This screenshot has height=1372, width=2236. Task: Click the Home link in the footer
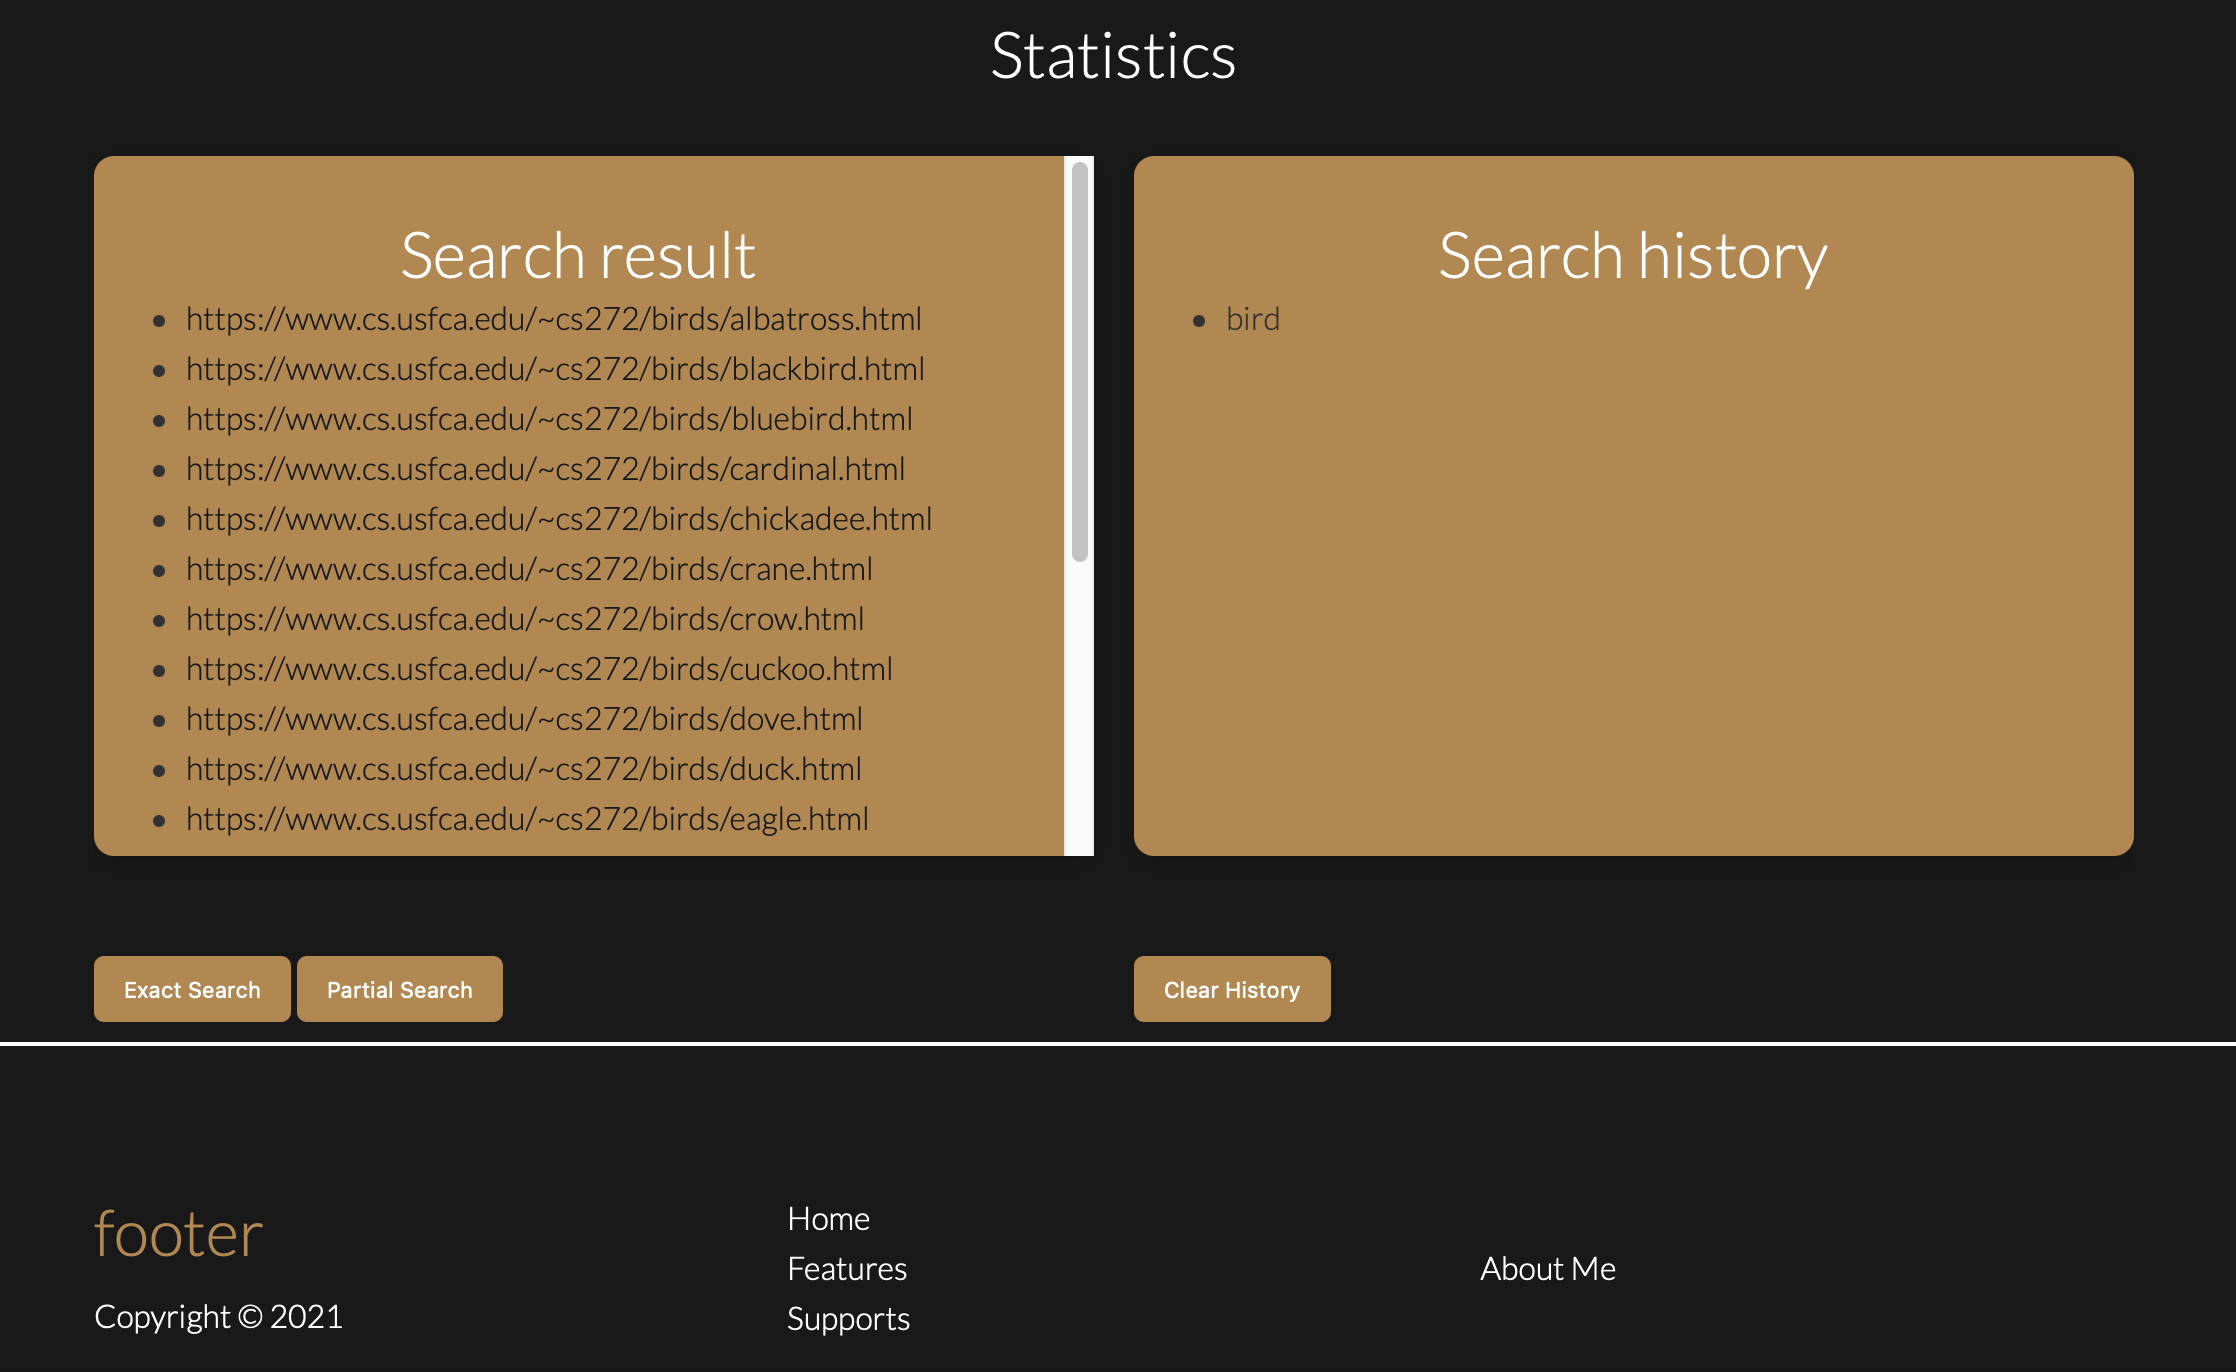coord(828,1218)
